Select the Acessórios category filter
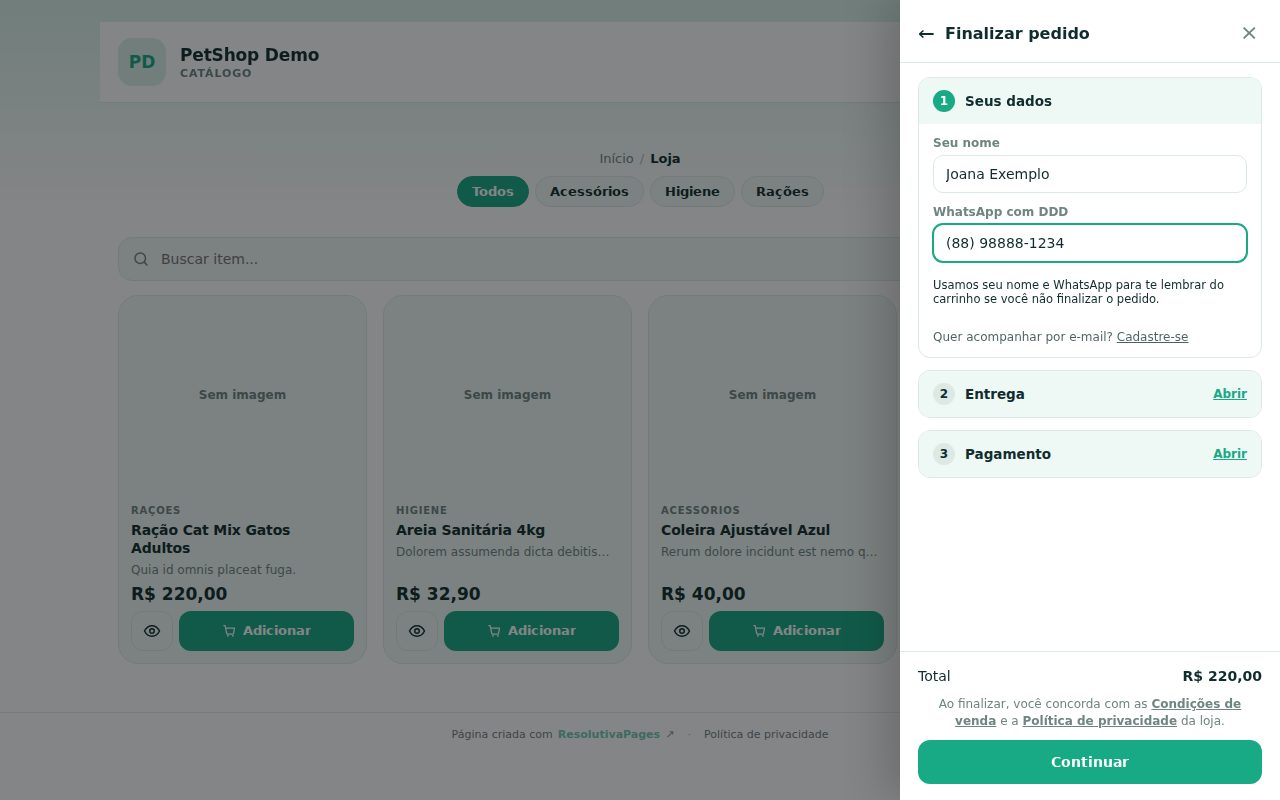This screenshot has height=800, width=1280. 589,192
